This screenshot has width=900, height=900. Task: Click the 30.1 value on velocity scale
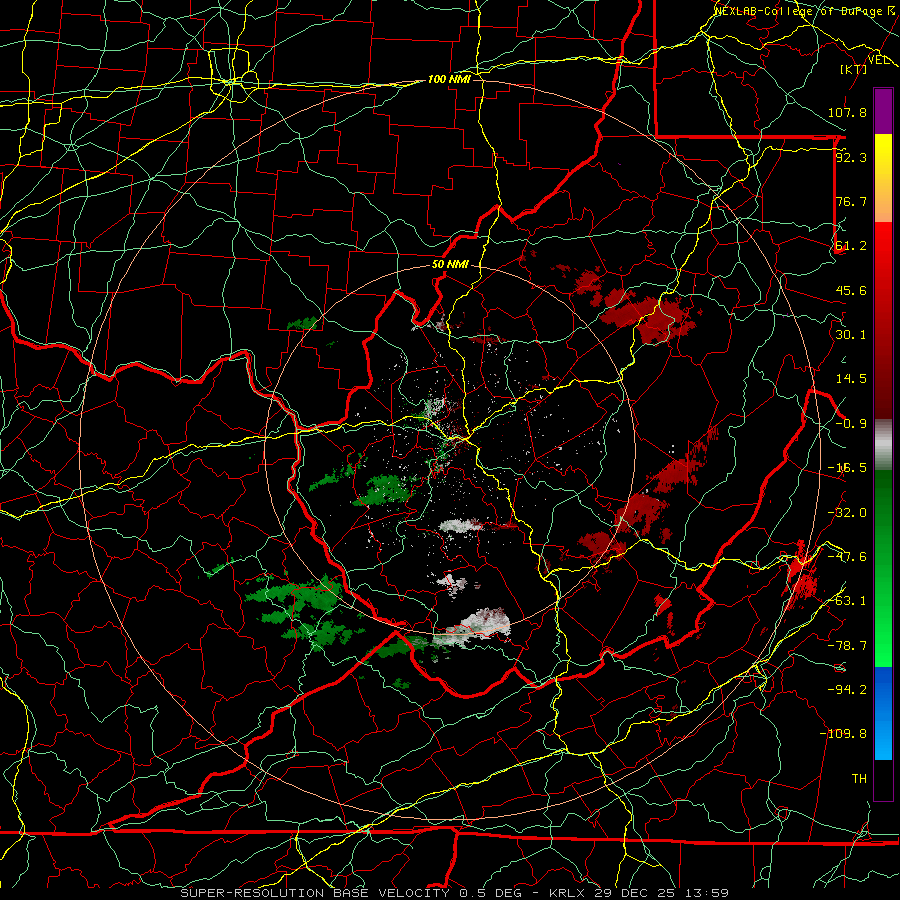[x=851, y=335]
